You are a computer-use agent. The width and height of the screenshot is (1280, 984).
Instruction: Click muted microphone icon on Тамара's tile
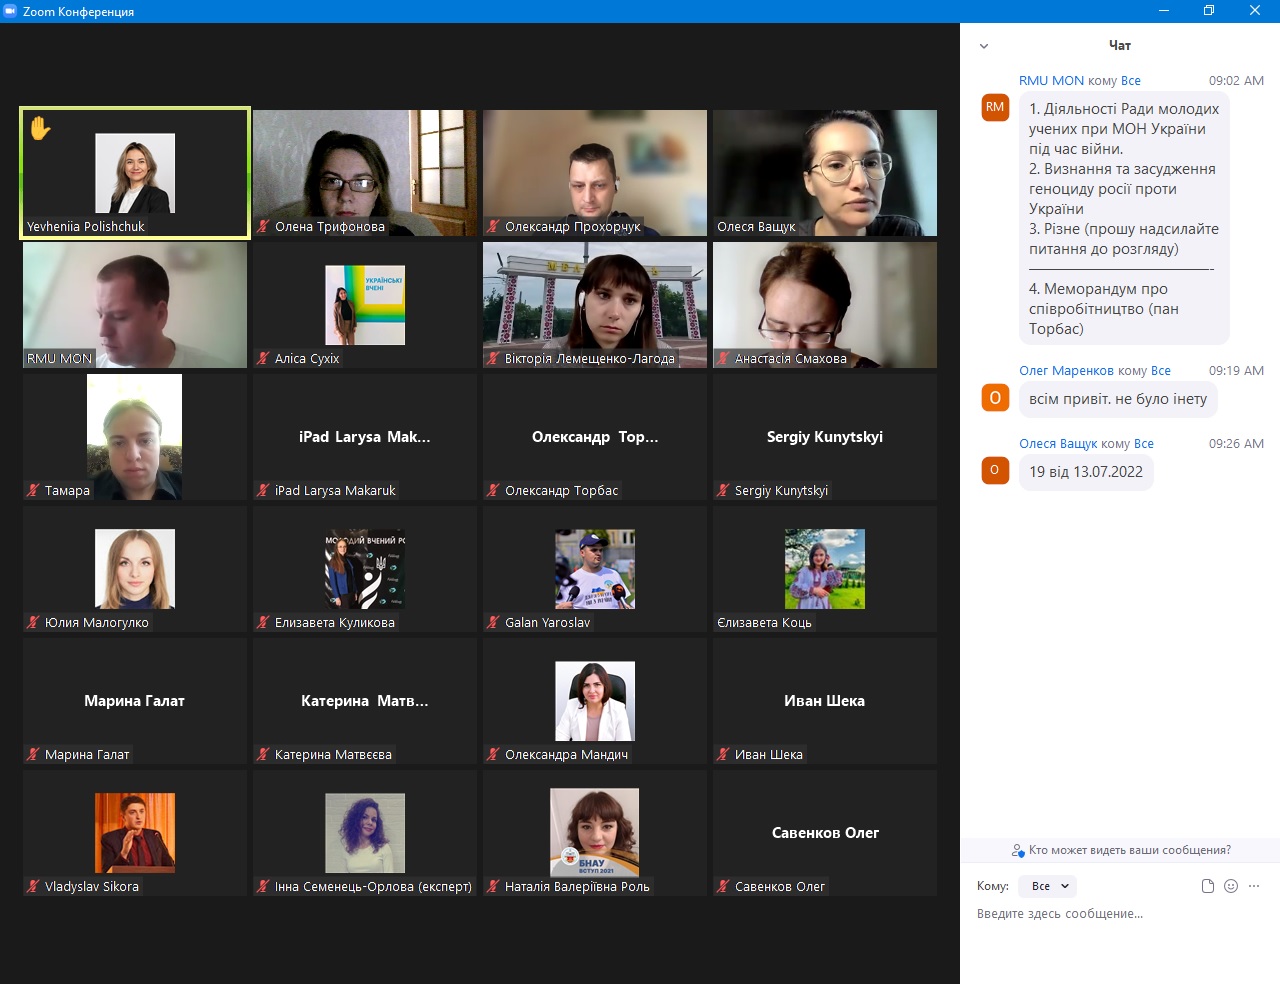tap(33, 491)
